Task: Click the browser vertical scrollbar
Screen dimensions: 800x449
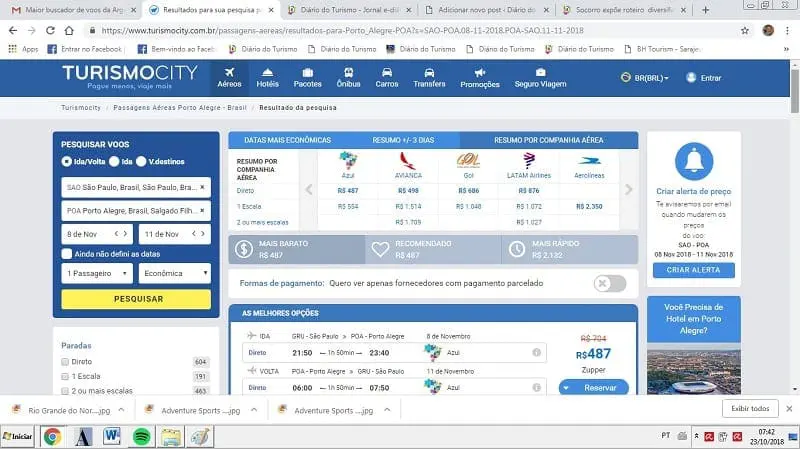Action: tap(794, 92)
